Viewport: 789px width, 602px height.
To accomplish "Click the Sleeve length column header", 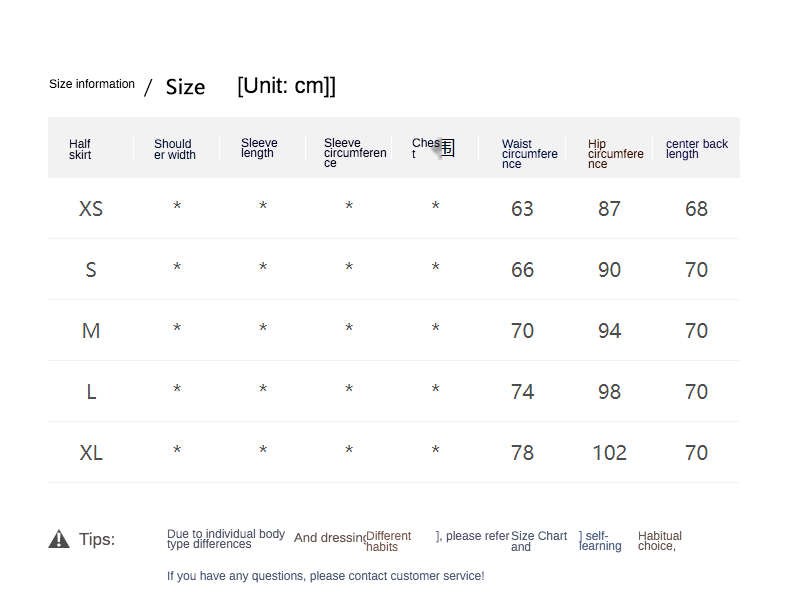I will [x=259, y=148].
